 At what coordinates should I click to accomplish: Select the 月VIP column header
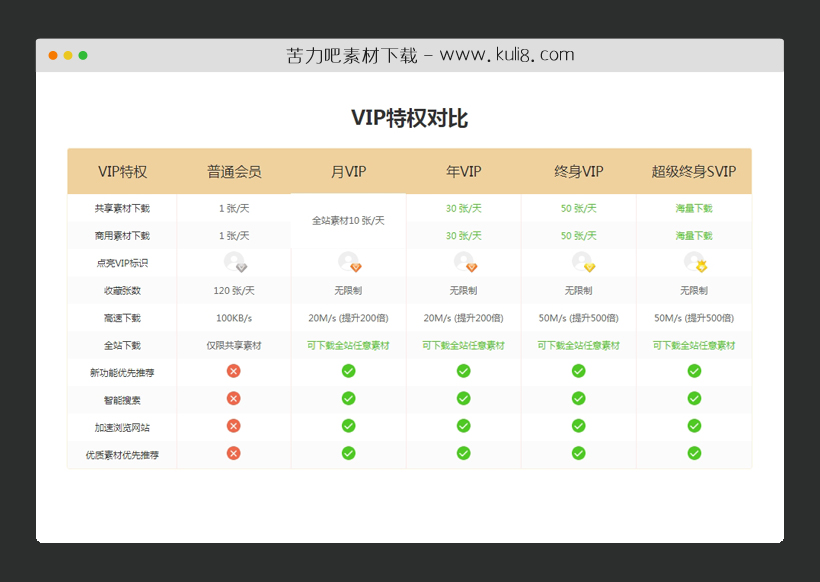tap(348, 171)
